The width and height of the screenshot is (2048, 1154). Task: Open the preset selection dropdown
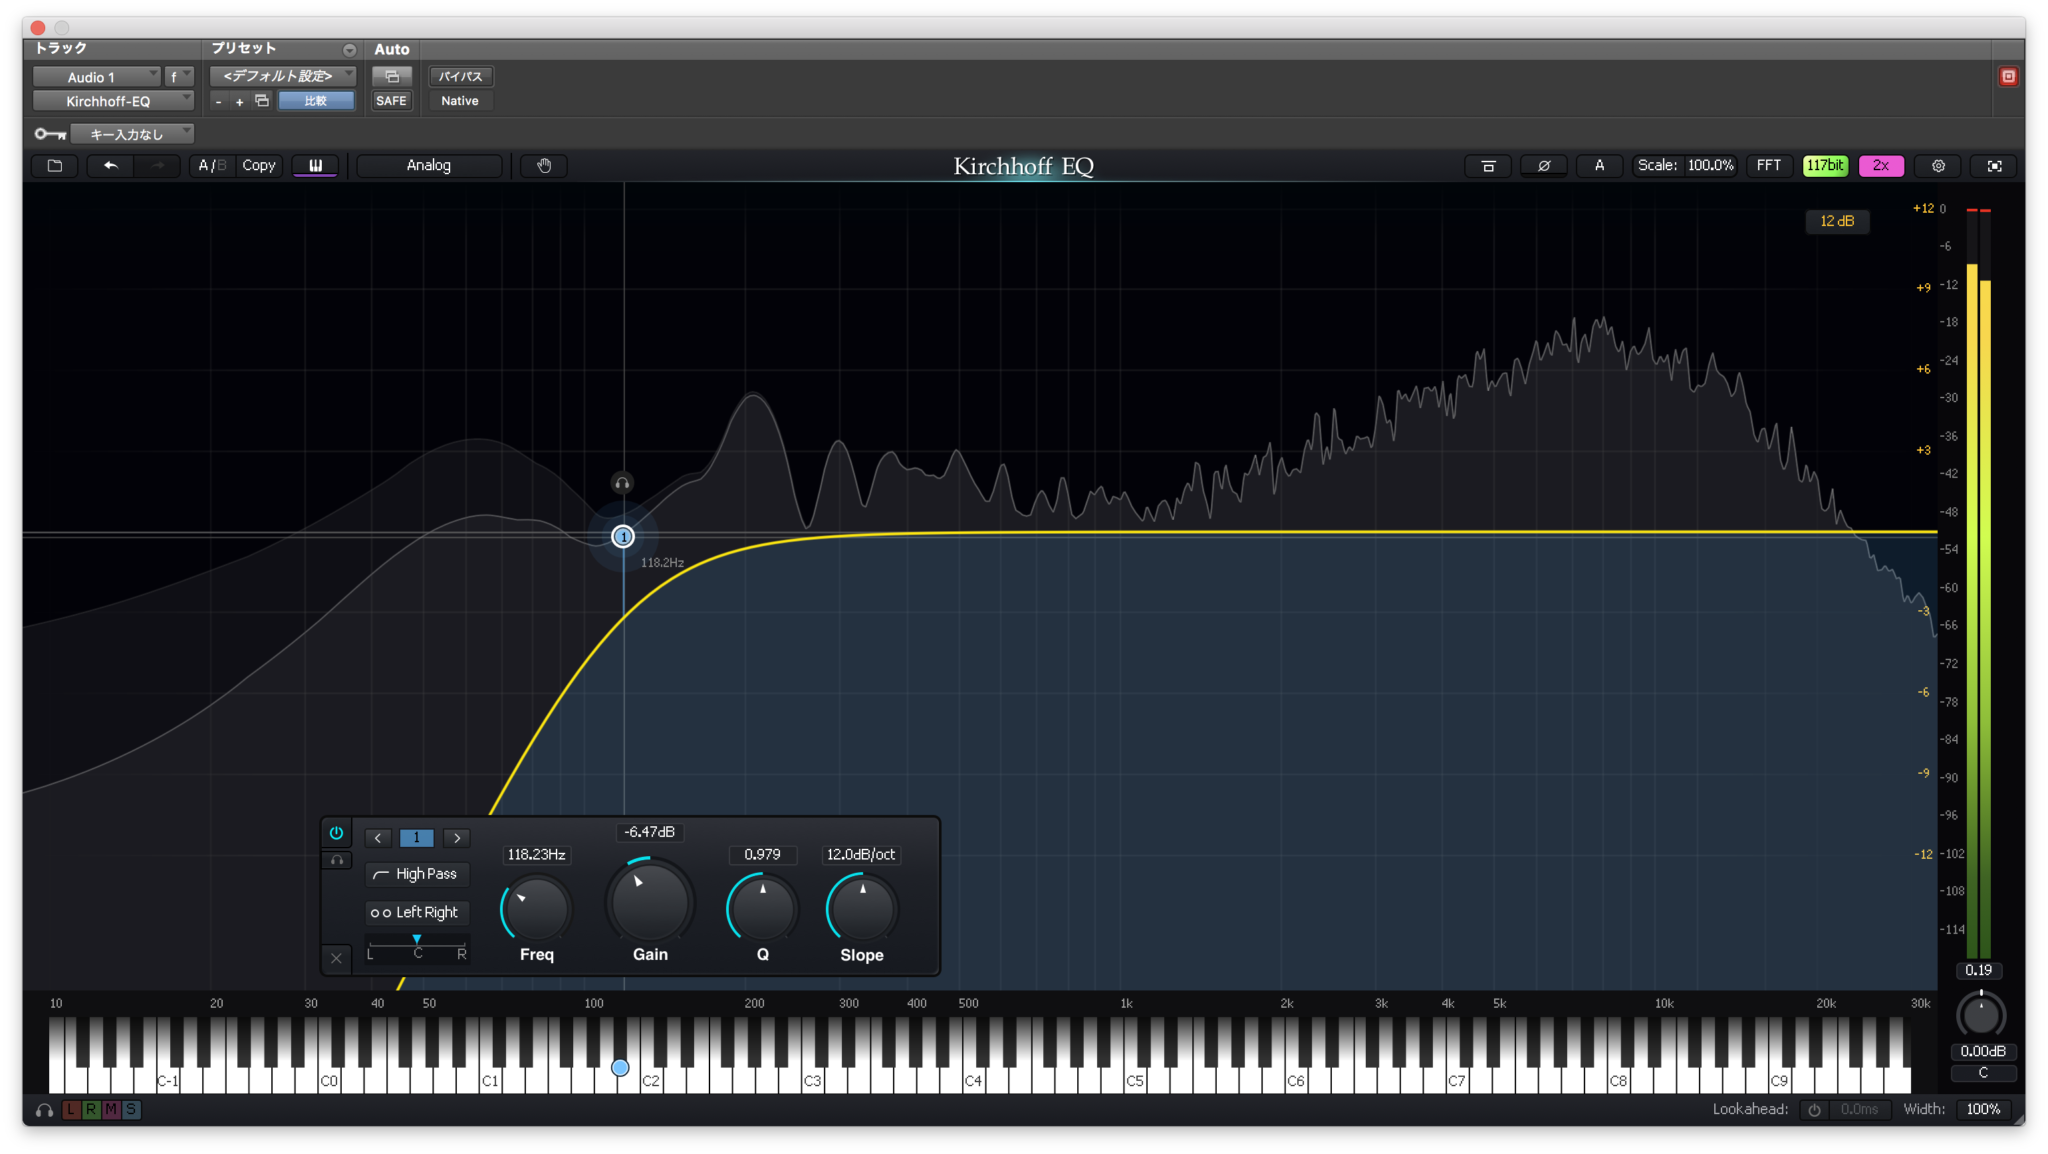coord(283,75)
